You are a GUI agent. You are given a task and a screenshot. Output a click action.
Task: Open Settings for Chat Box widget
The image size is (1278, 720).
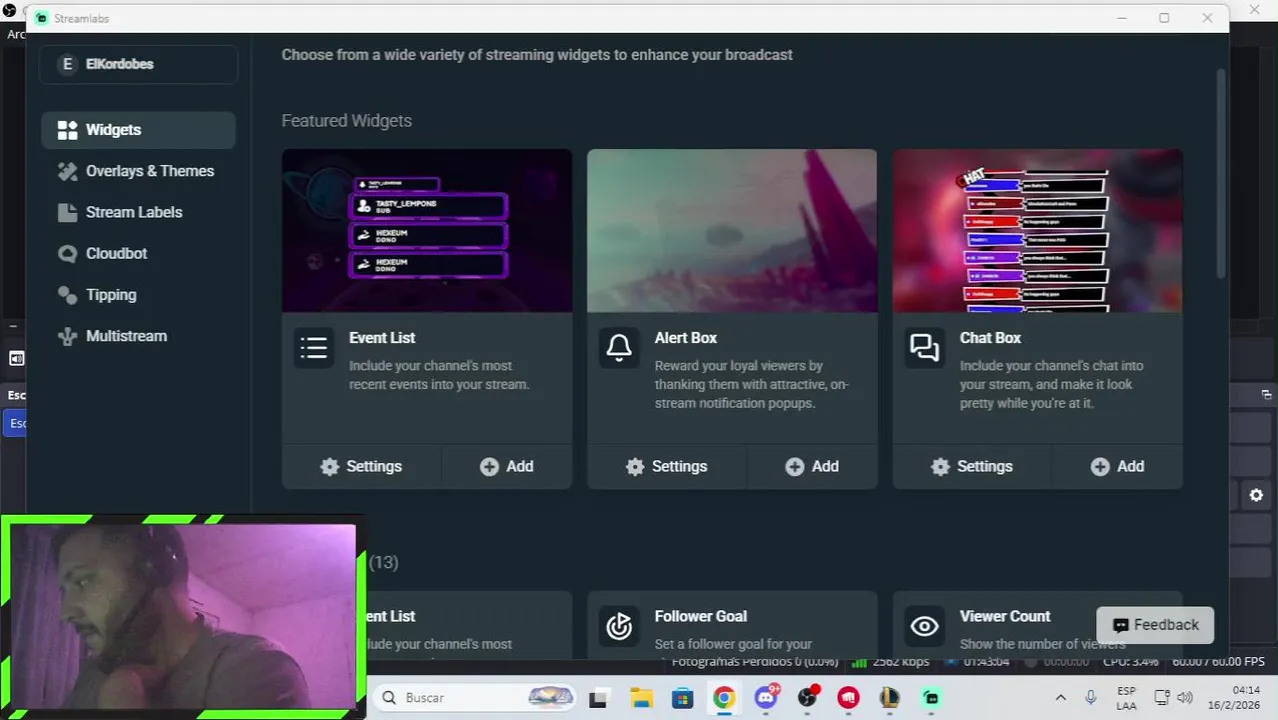pyautogui.click(x=971, y=466)
